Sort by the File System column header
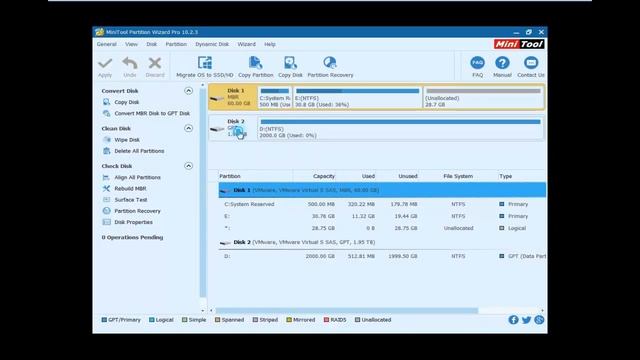The image size is (640, 360). (x=458, y=176)
